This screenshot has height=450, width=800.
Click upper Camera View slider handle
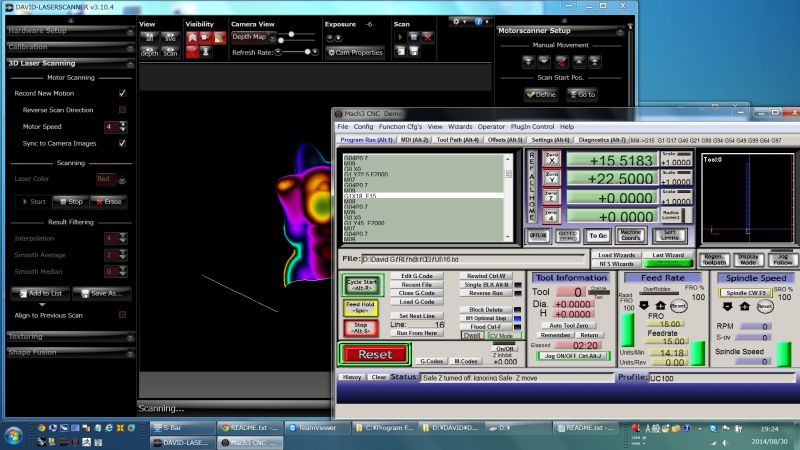[x=291, y=34]
